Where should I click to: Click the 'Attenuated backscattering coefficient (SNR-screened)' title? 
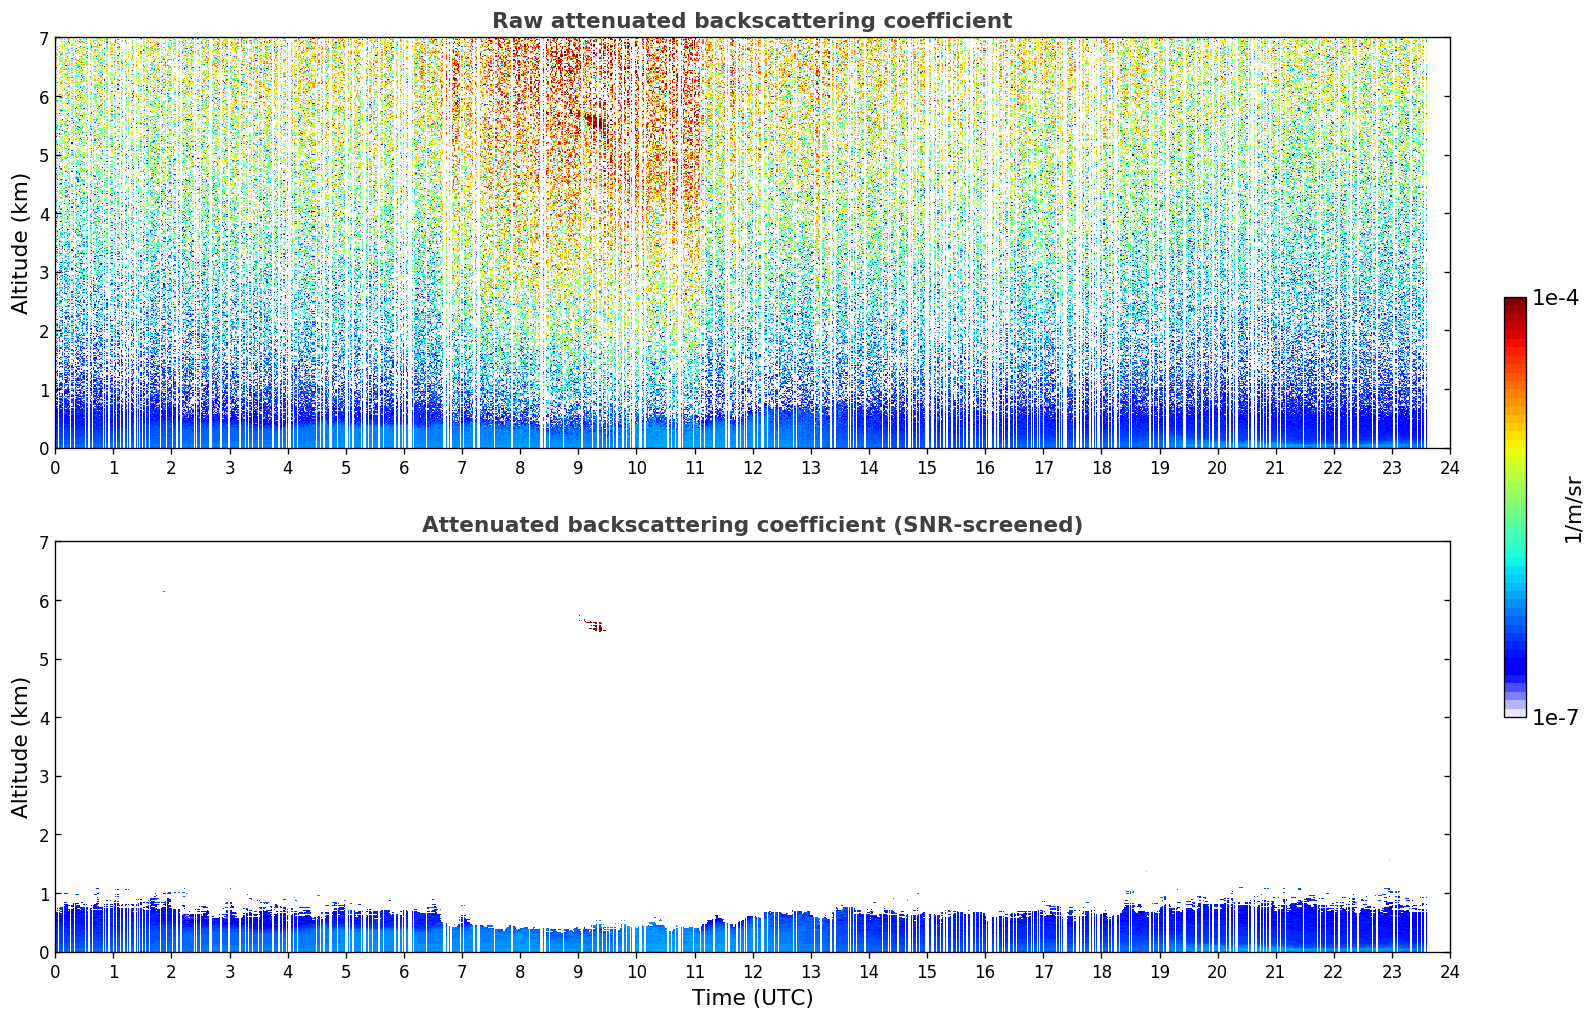click(x=752, y=525)
